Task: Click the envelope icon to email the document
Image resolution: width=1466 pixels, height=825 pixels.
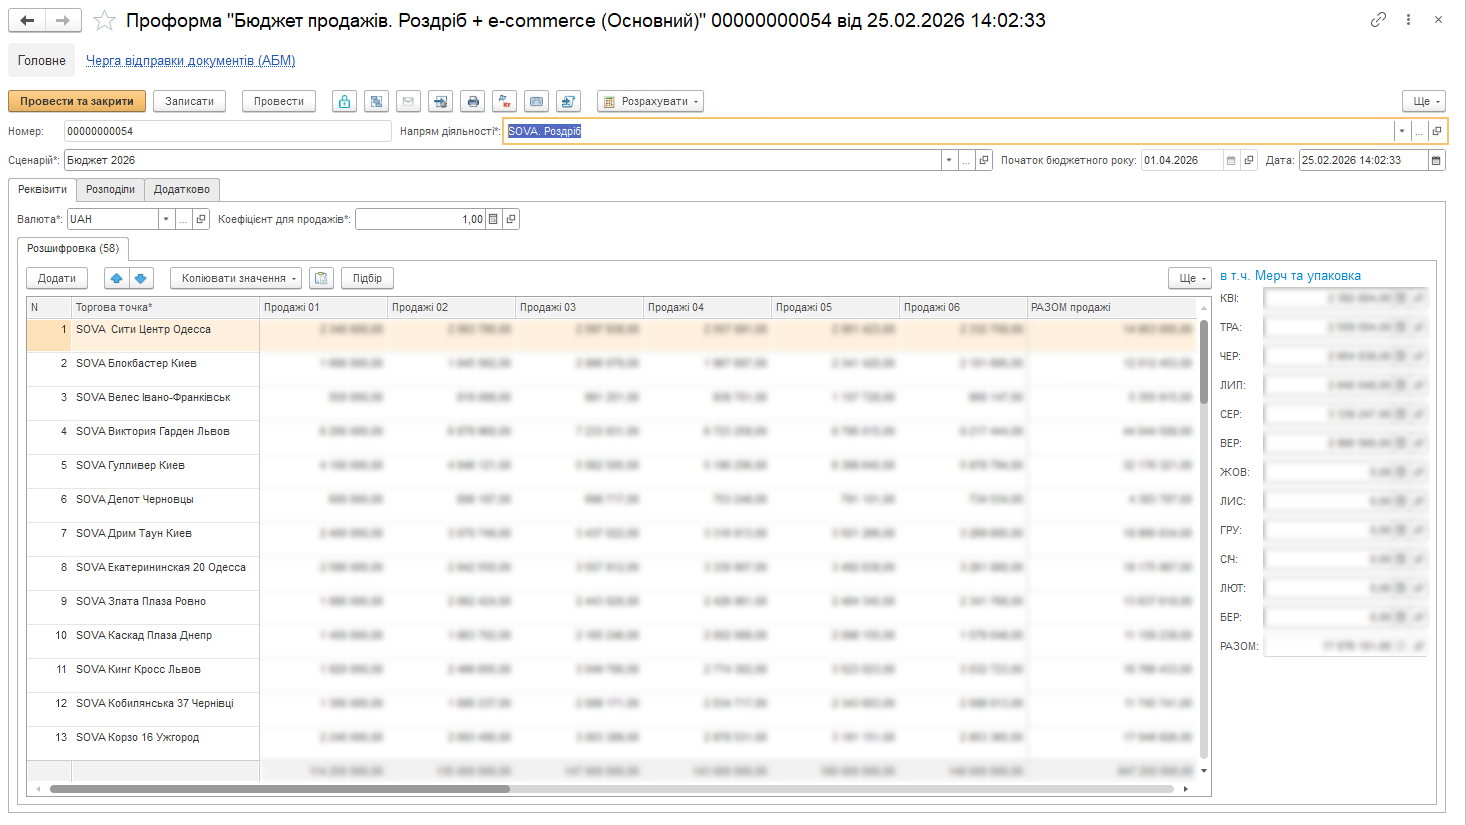Action: (408, 101)
